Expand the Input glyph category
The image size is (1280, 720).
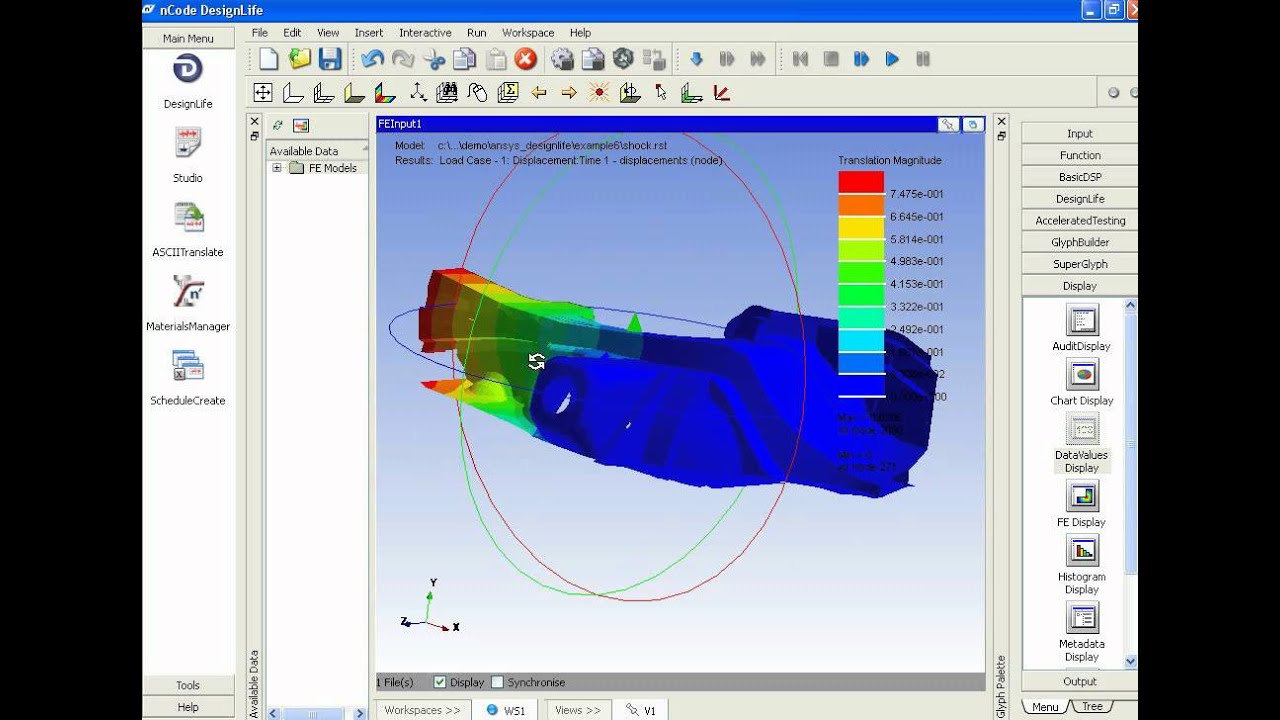click(x=1079, y=133)
